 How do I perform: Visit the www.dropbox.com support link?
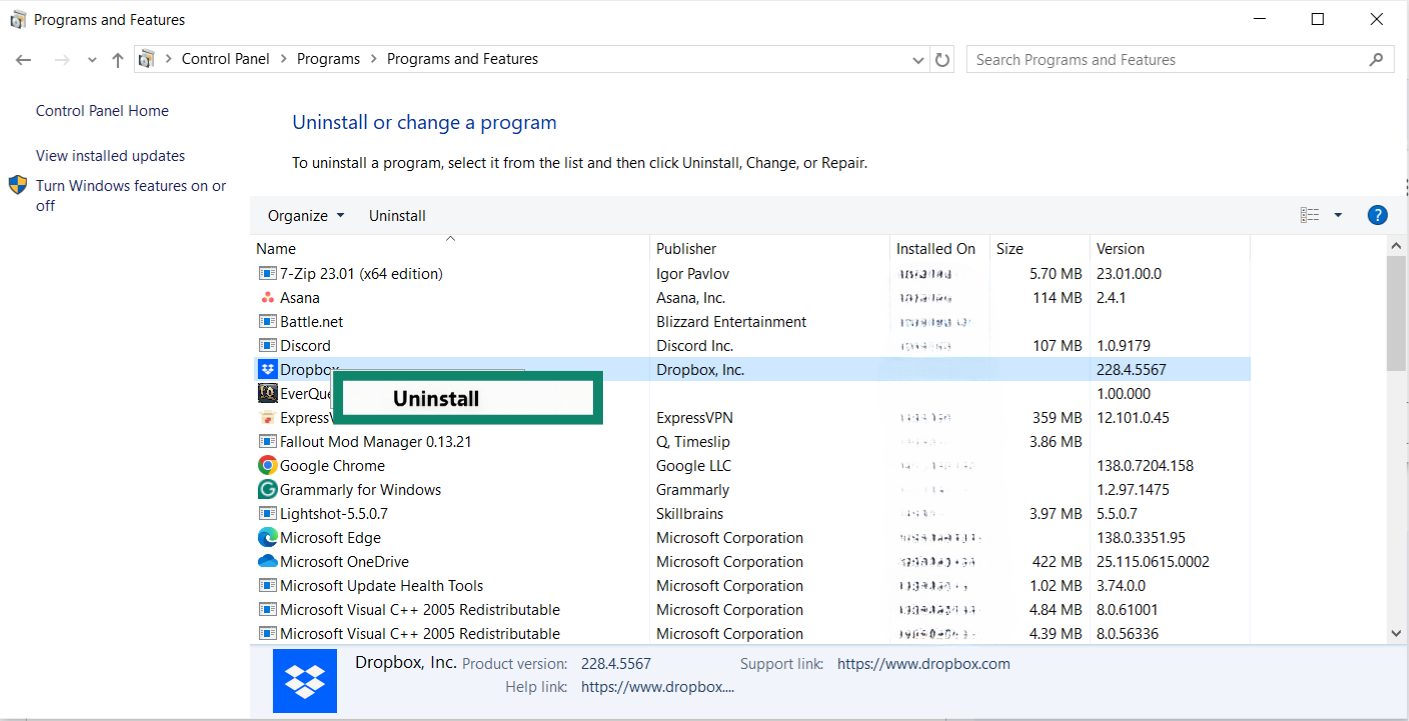(x=922, y=663)
